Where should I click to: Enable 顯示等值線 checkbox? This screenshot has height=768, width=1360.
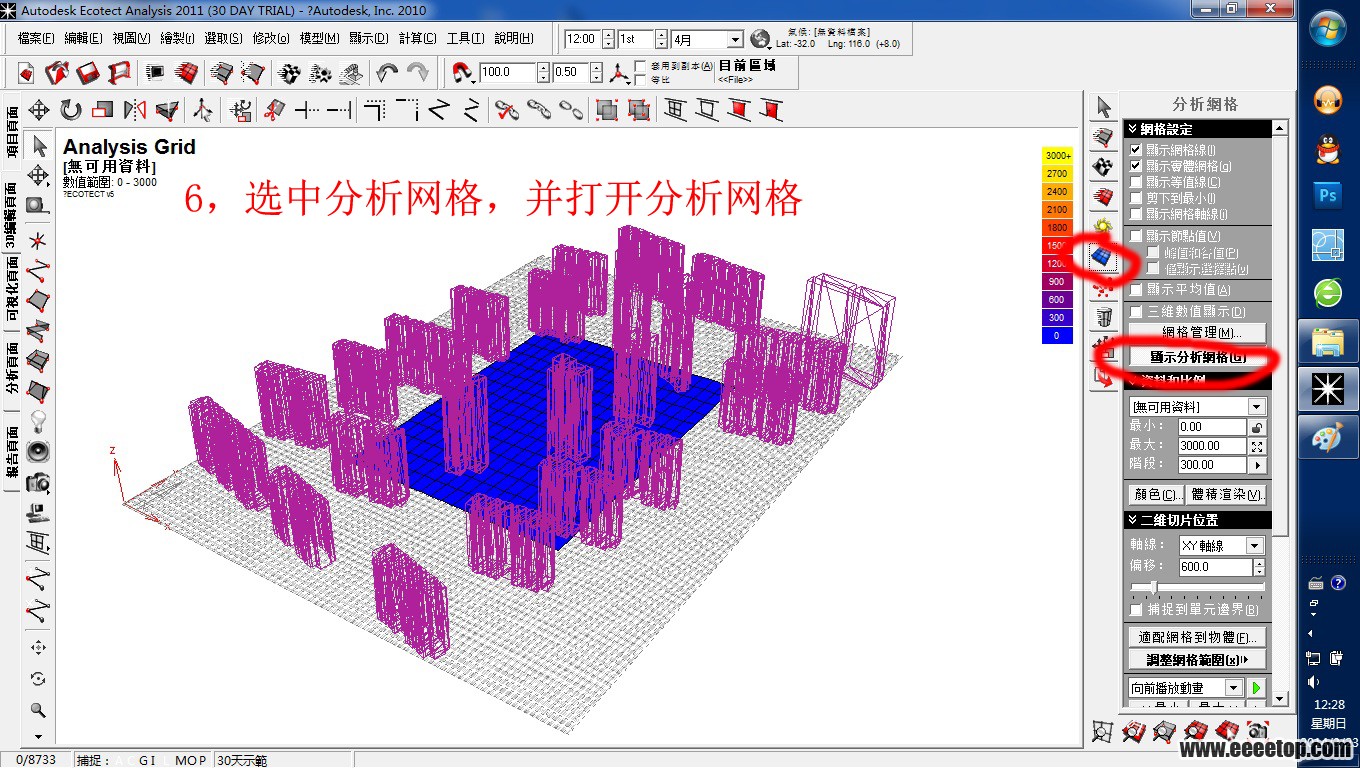(x=1135, y=182)
